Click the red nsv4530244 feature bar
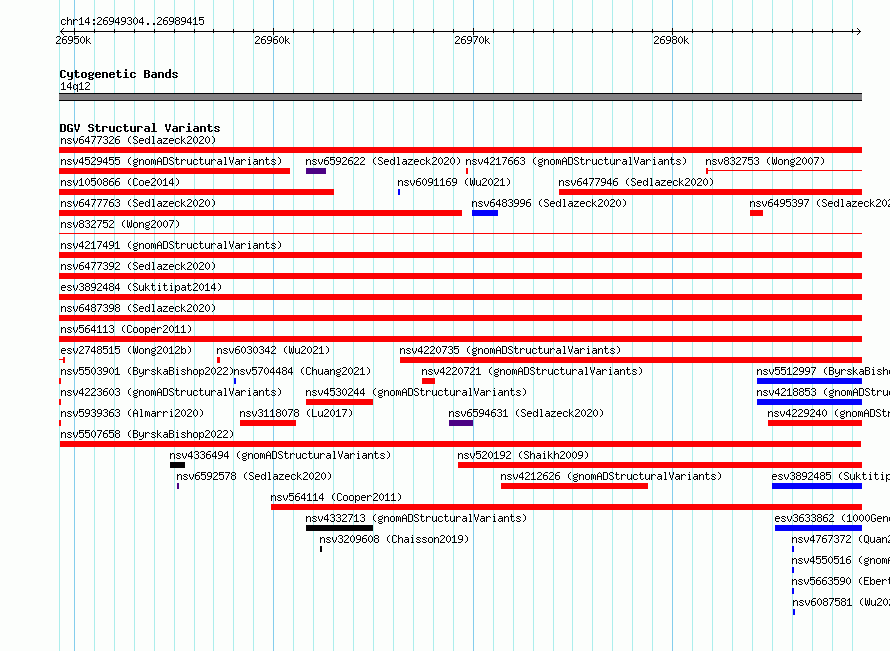This screenshot has width=890, height=651. pyautogui.click(x=339, y=402)
